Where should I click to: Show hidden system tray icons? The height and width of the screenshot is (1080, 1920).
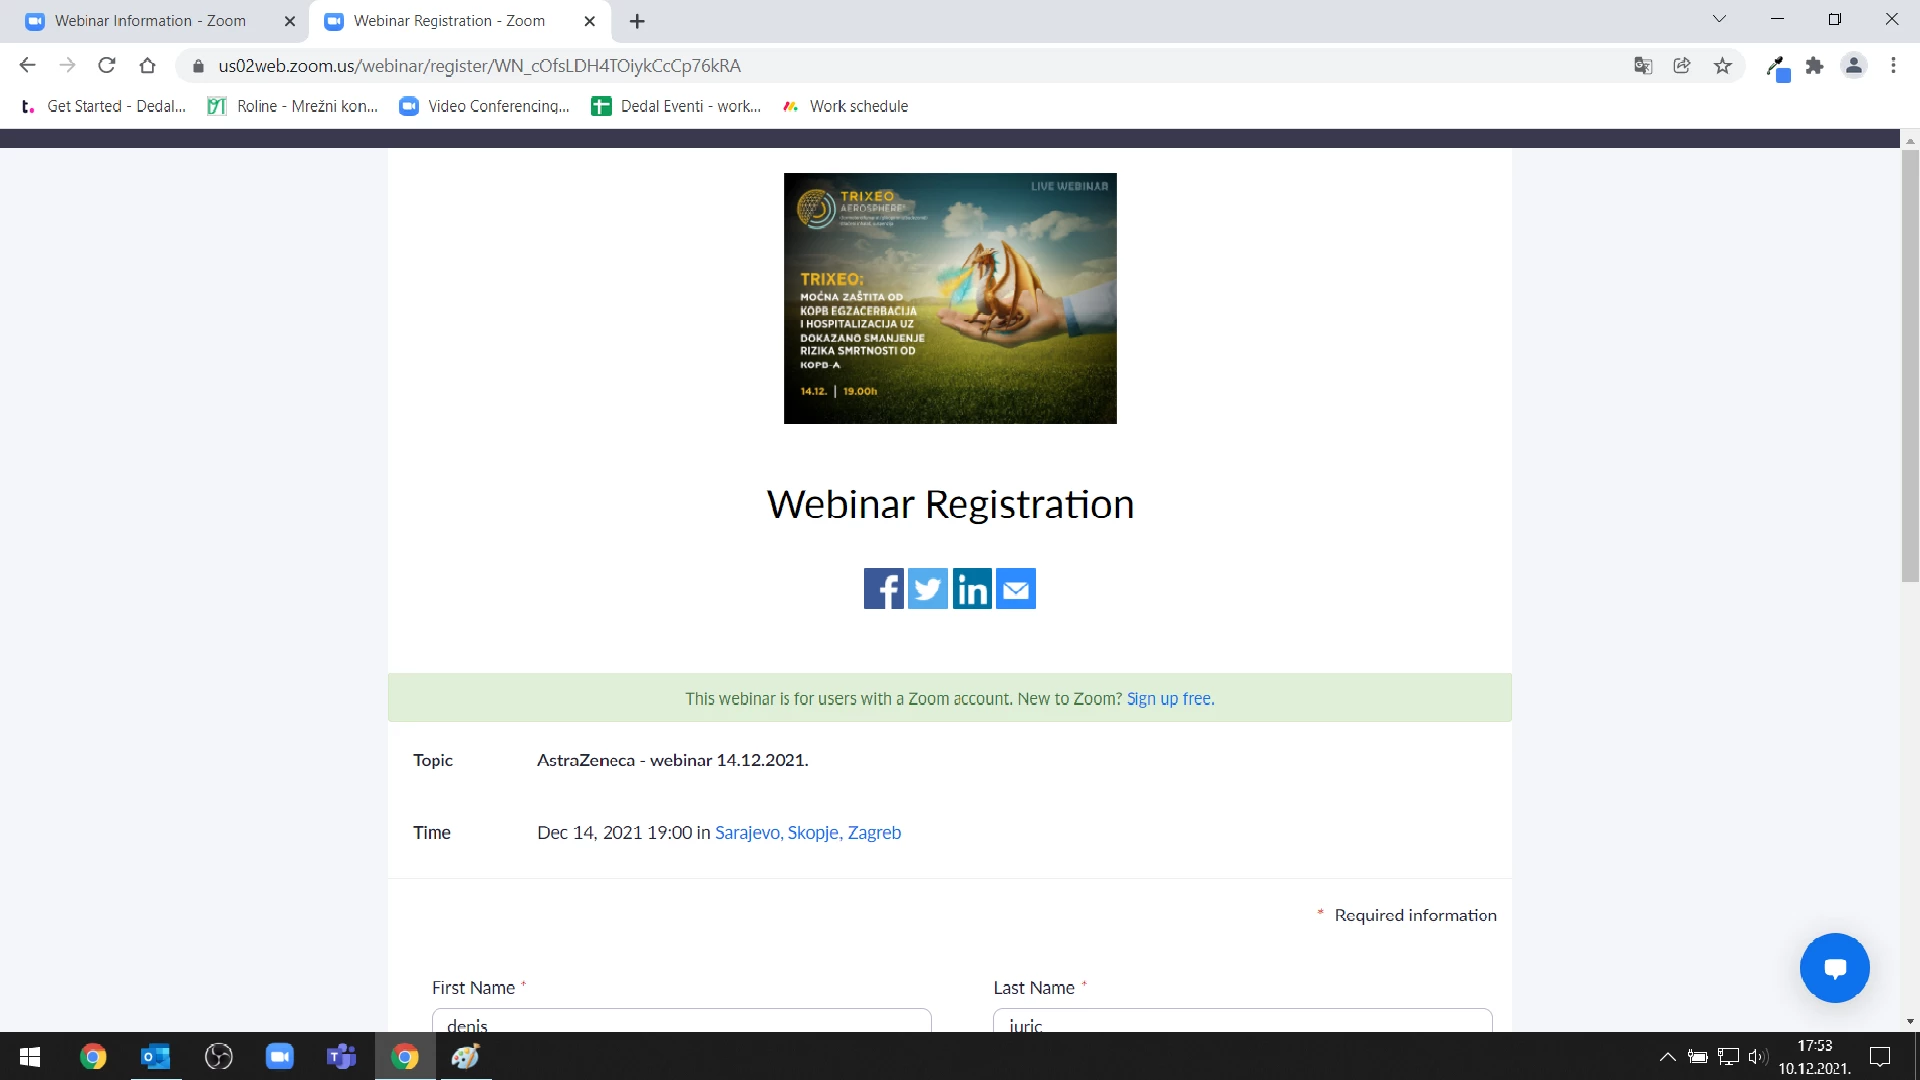[x=1667, y=1057]
